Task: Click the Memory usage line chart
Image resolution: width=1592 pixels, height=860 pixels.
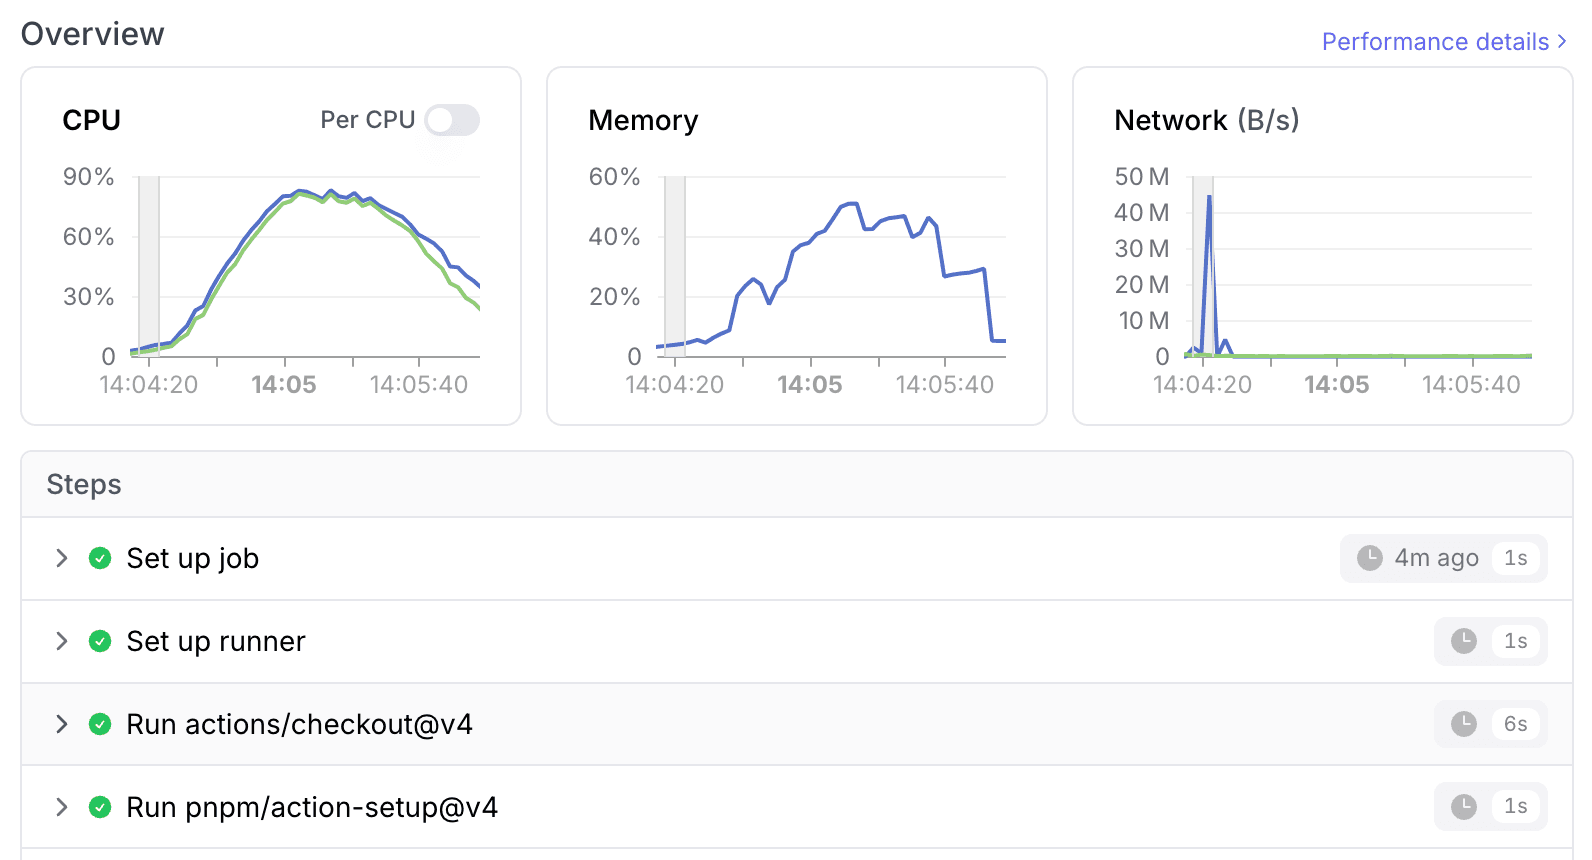Action: tap(831, 267)
